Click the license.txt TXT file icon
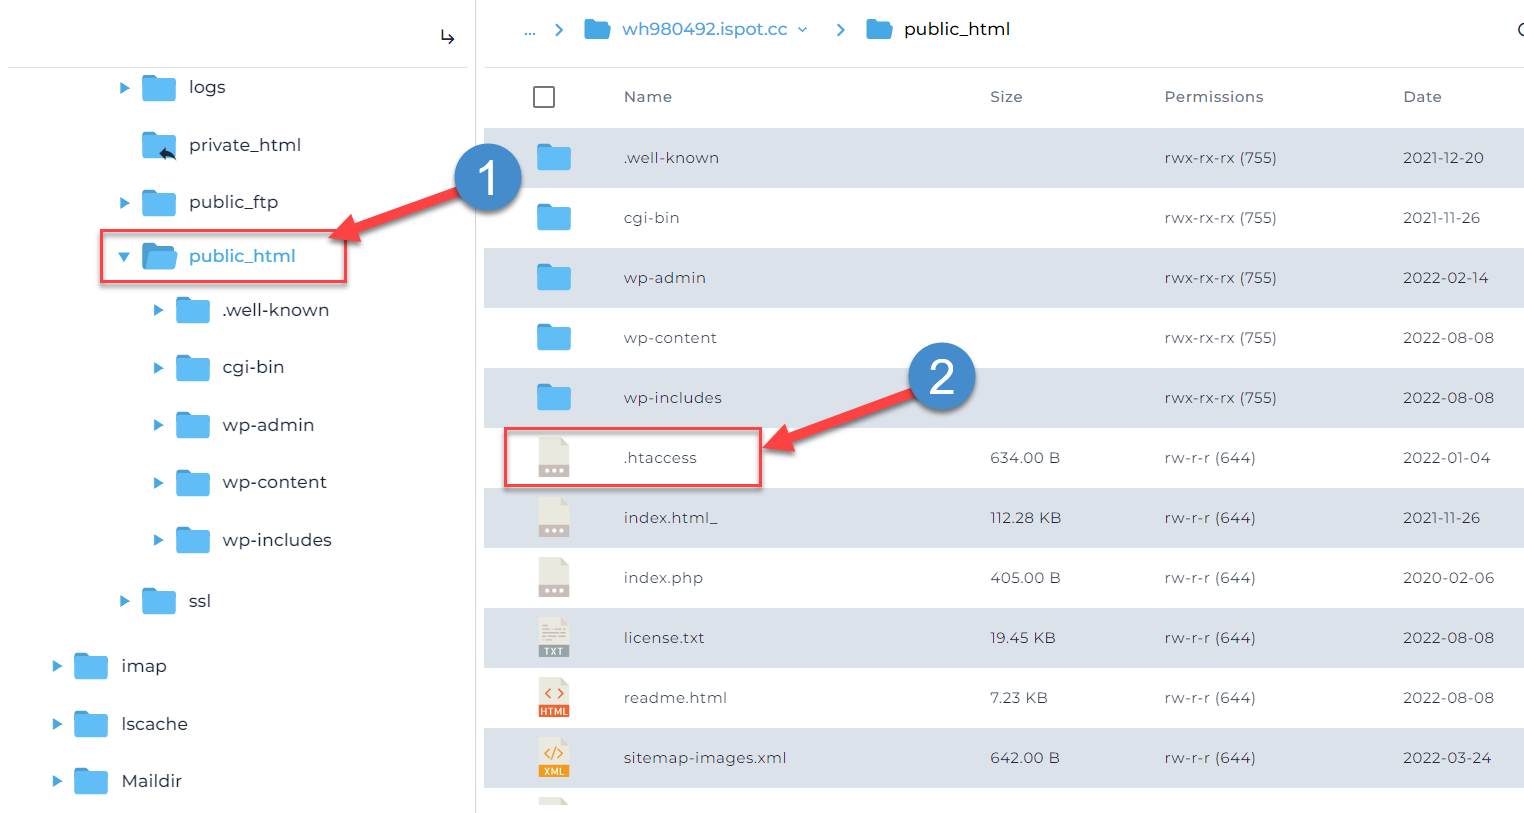Screen dimensions: 1524x813 click(553, 638)
